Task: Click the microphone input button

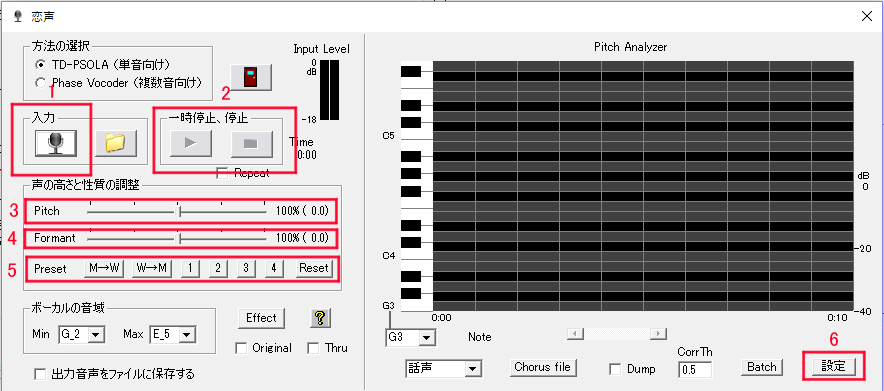Action: point(55,143)
